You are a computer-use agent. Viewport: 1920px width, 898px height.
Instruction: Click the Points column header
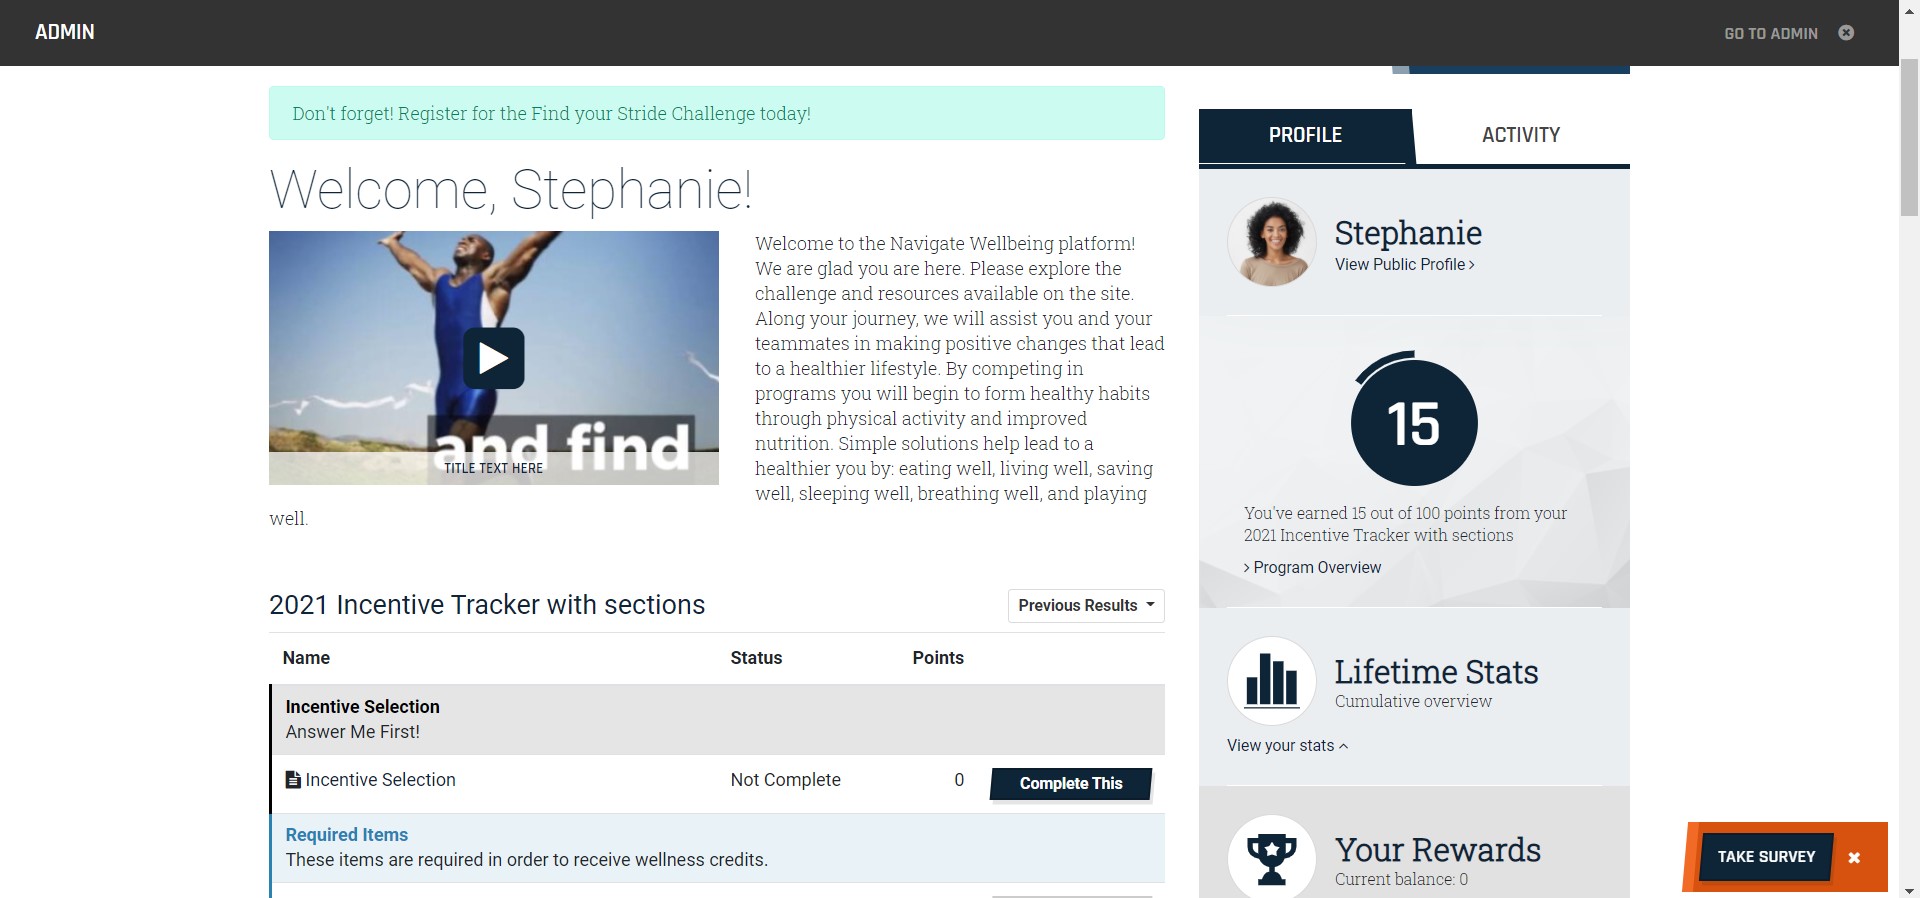click(938, 658)
